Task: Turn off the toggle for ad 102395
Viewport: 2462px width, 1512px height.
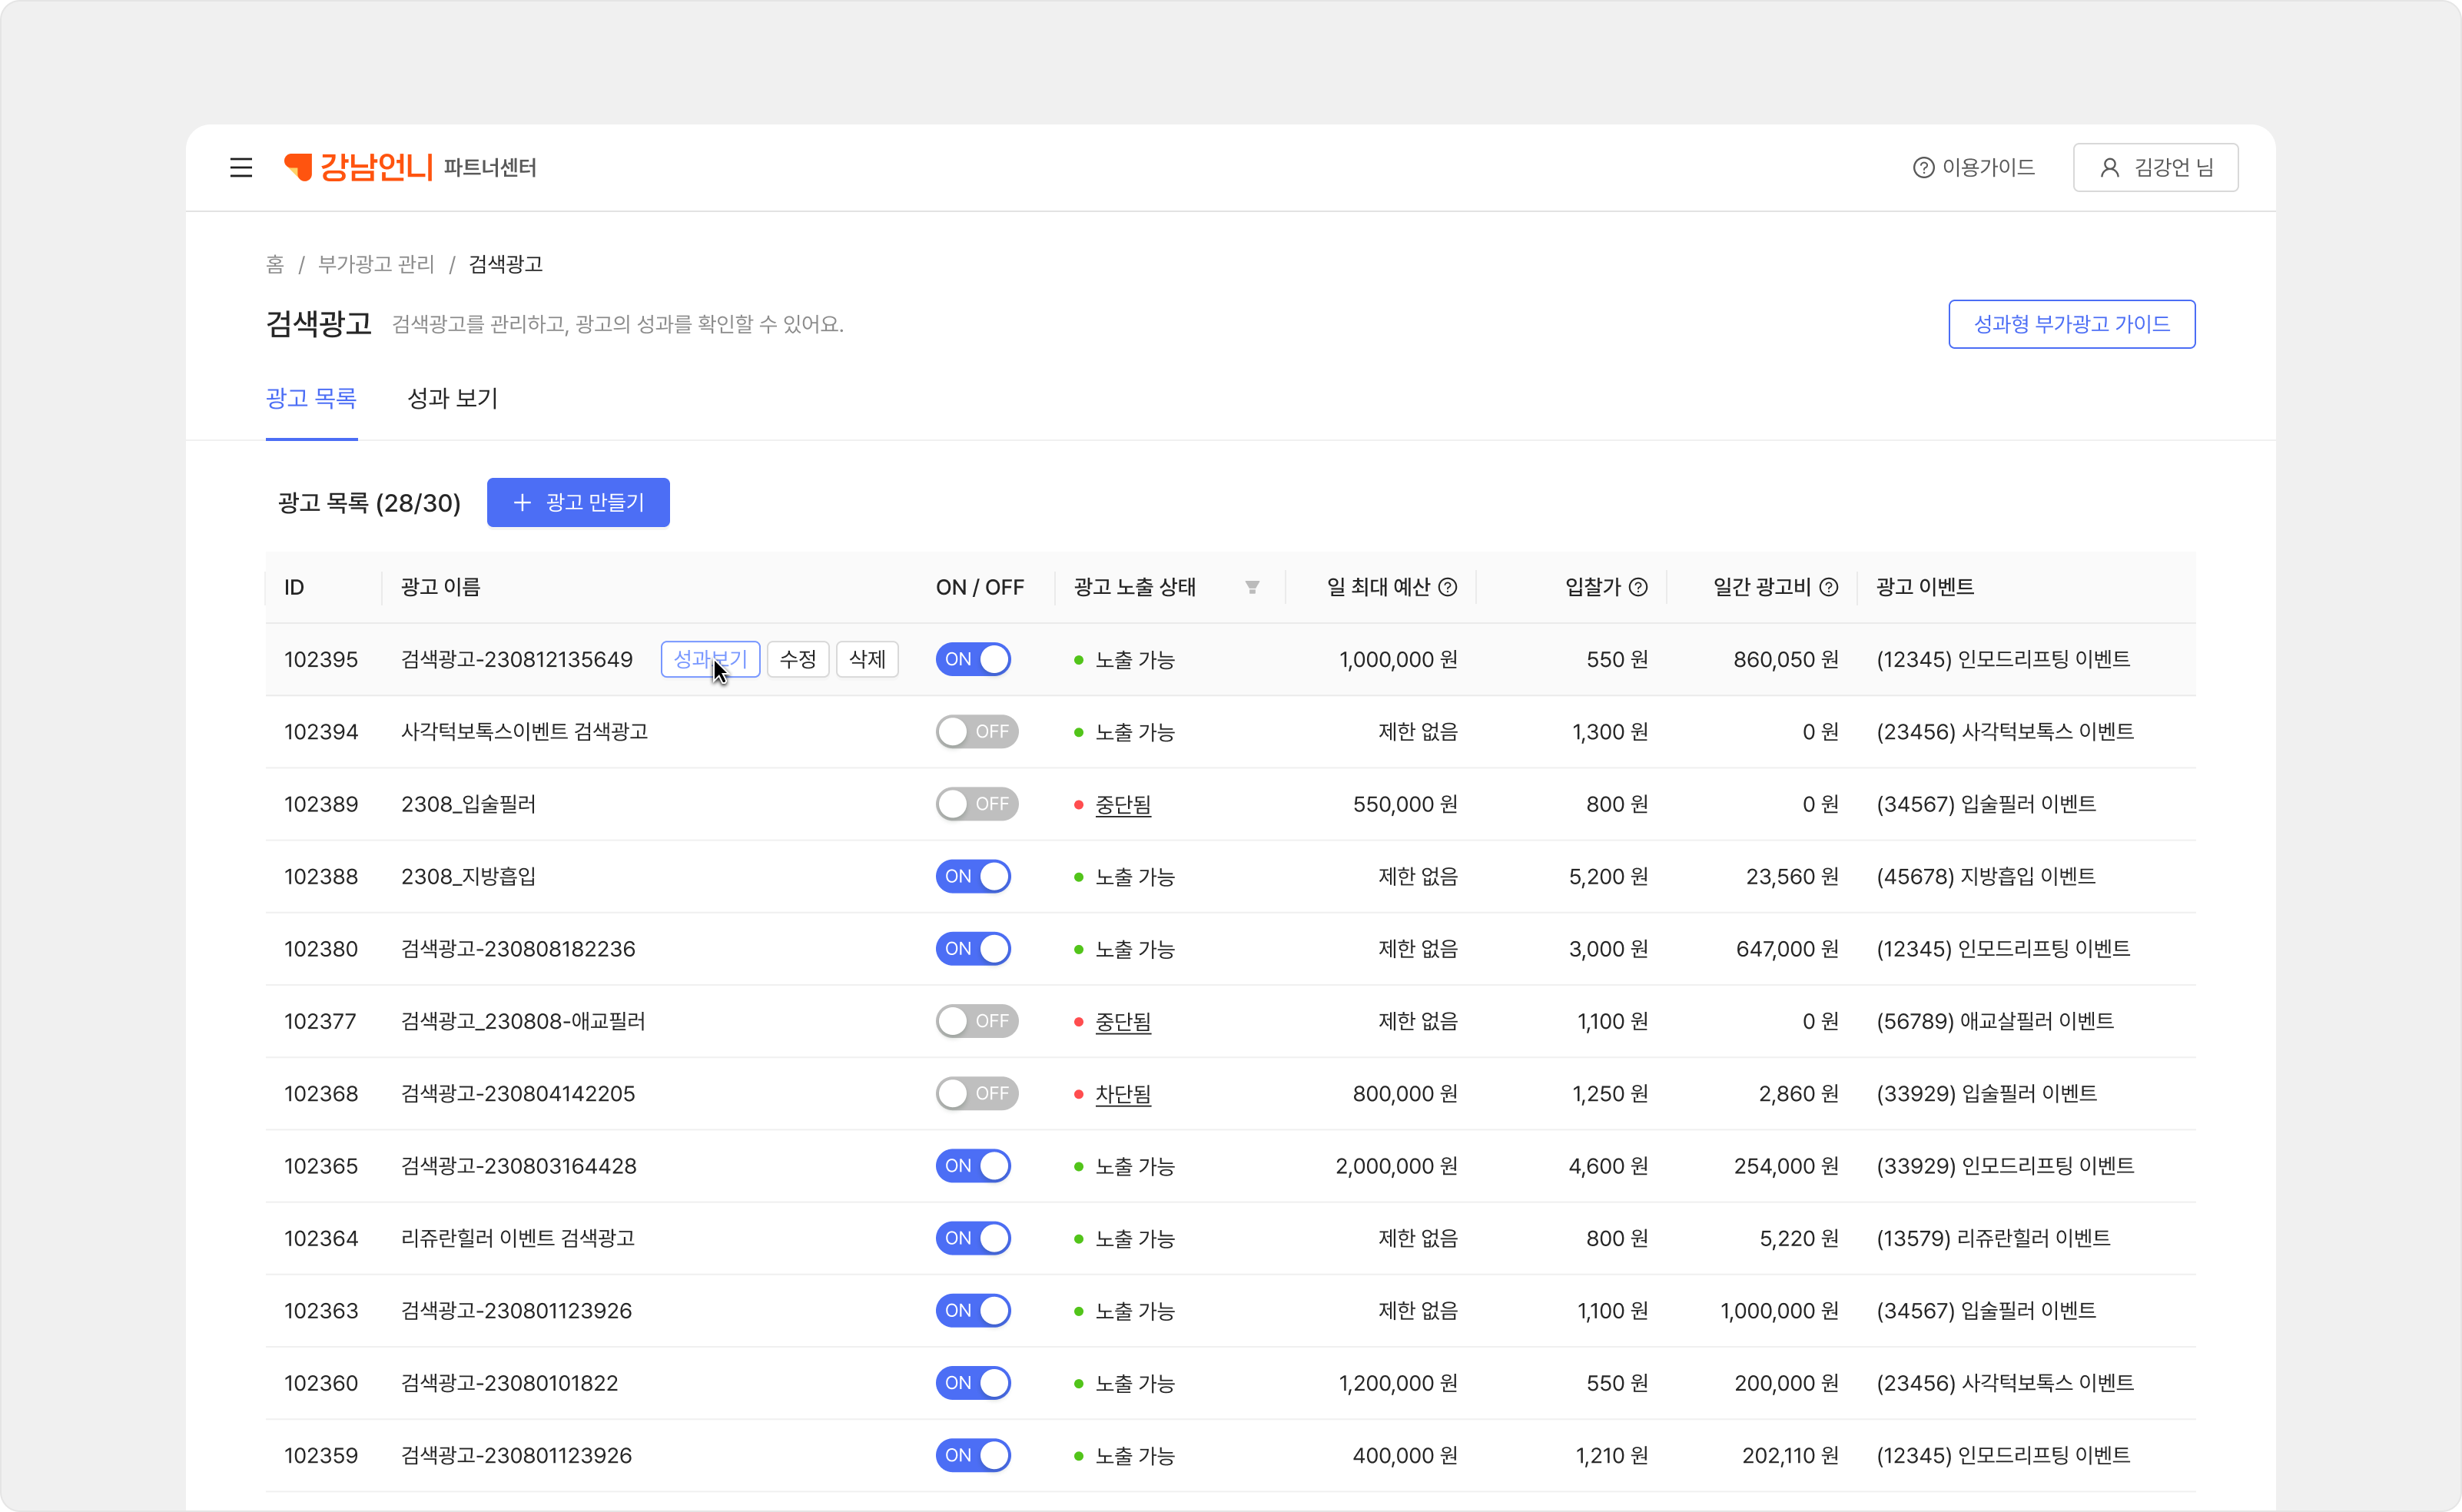Action: pyautogui.click(x=973, y=659)
